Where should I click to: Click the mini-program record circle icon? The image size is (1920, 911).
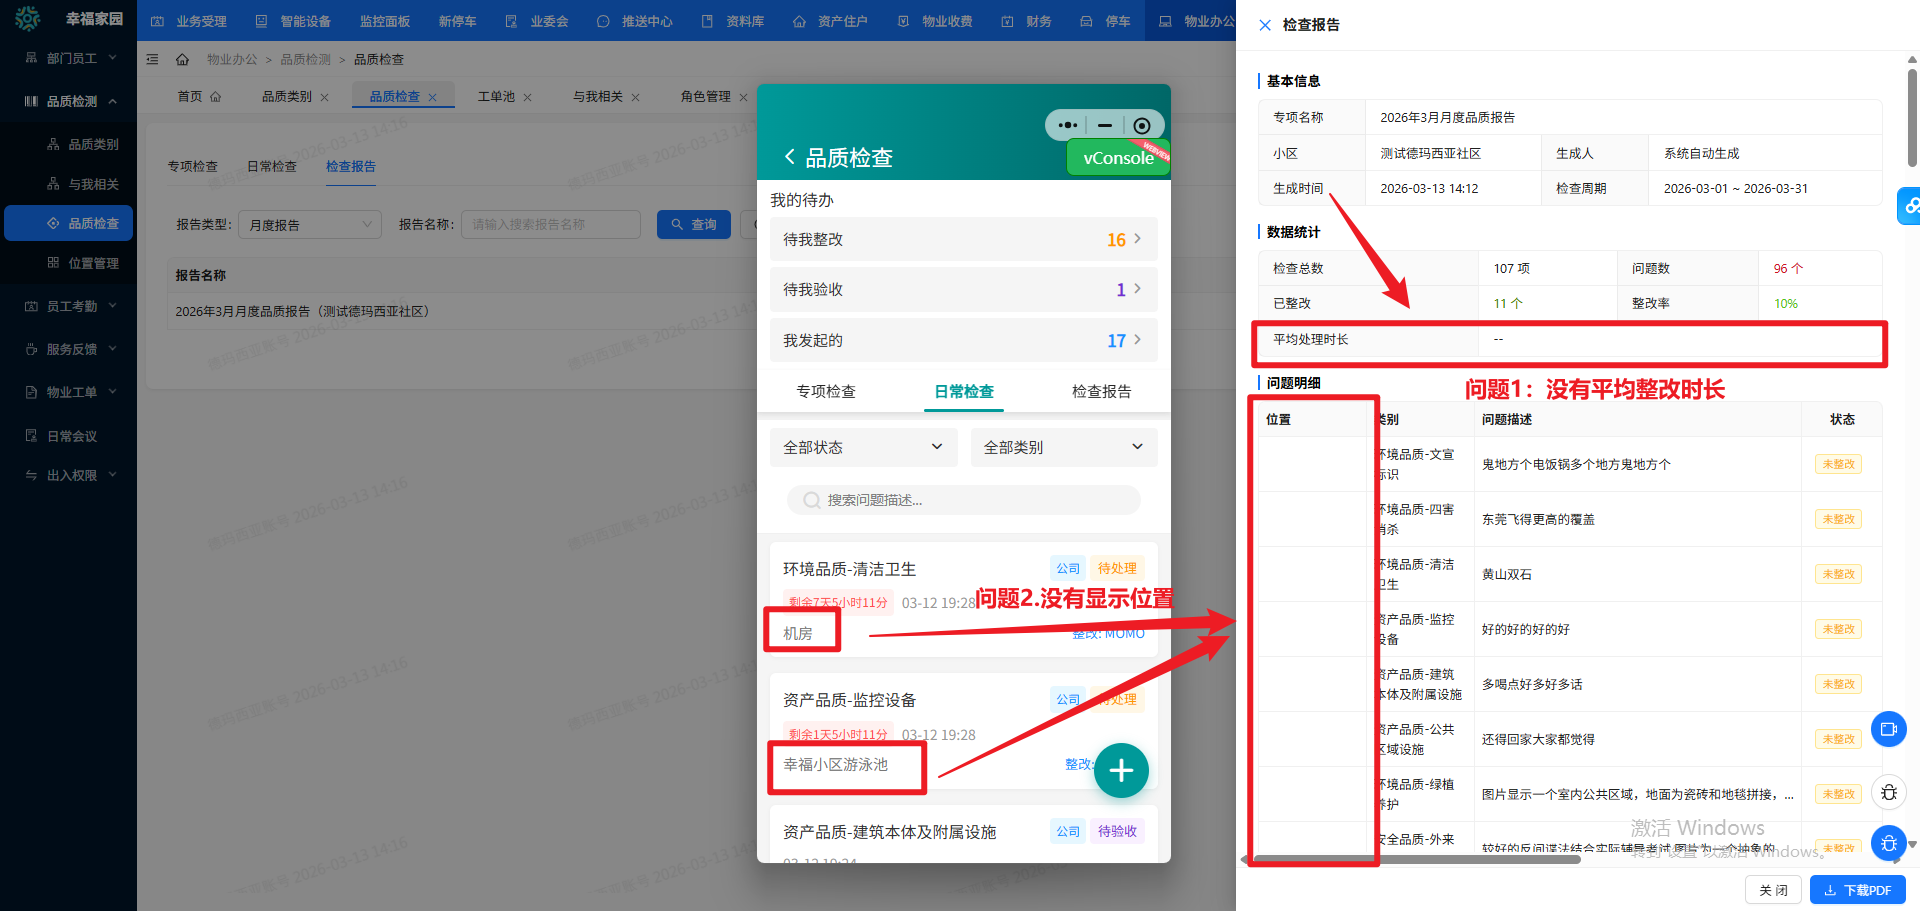pos(1142,125)
